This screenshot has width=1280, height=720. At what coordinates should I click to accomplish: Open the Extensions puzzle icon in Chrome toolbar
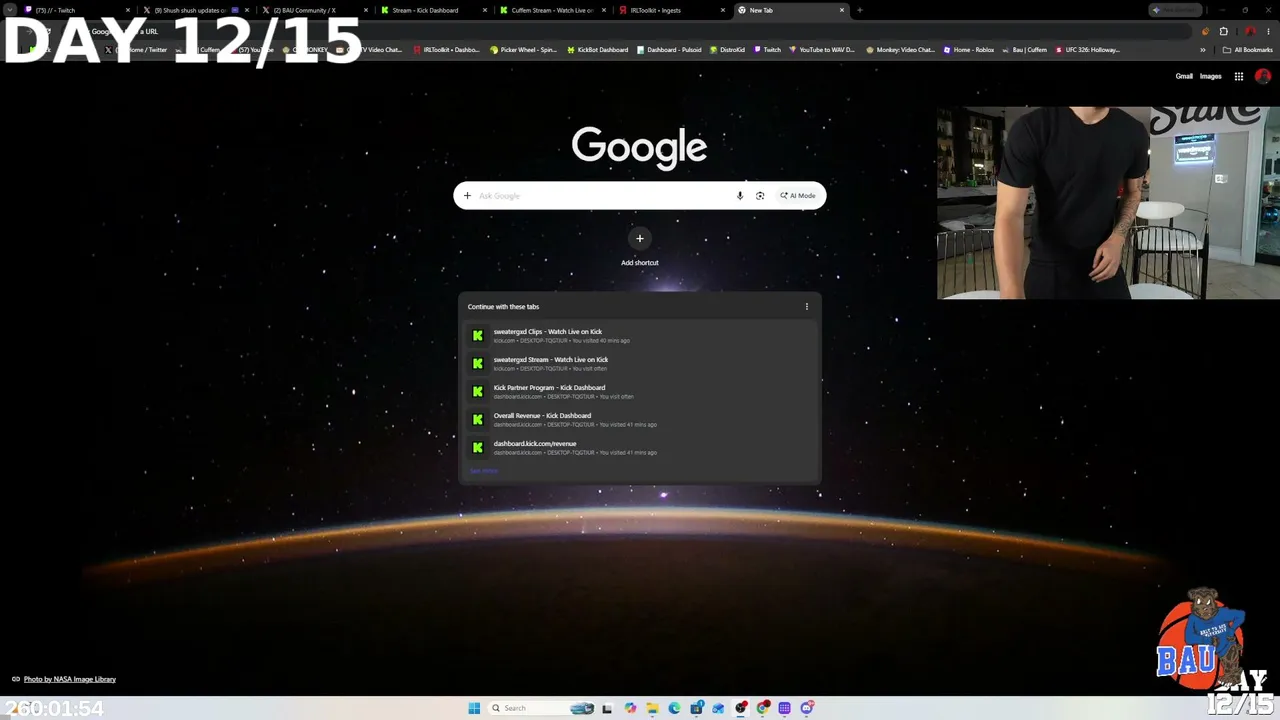(x=1223, y=31)
